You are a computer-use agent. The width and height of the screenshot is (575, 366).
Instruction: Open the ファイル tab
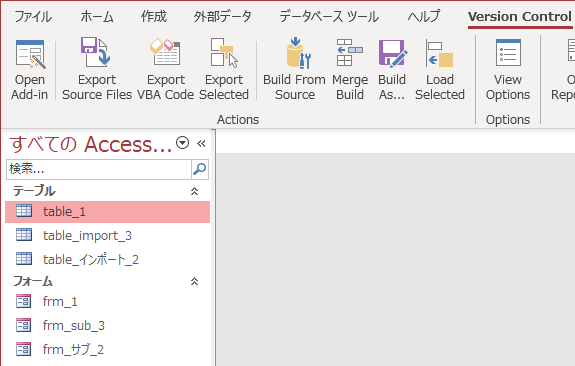[33, 17]
